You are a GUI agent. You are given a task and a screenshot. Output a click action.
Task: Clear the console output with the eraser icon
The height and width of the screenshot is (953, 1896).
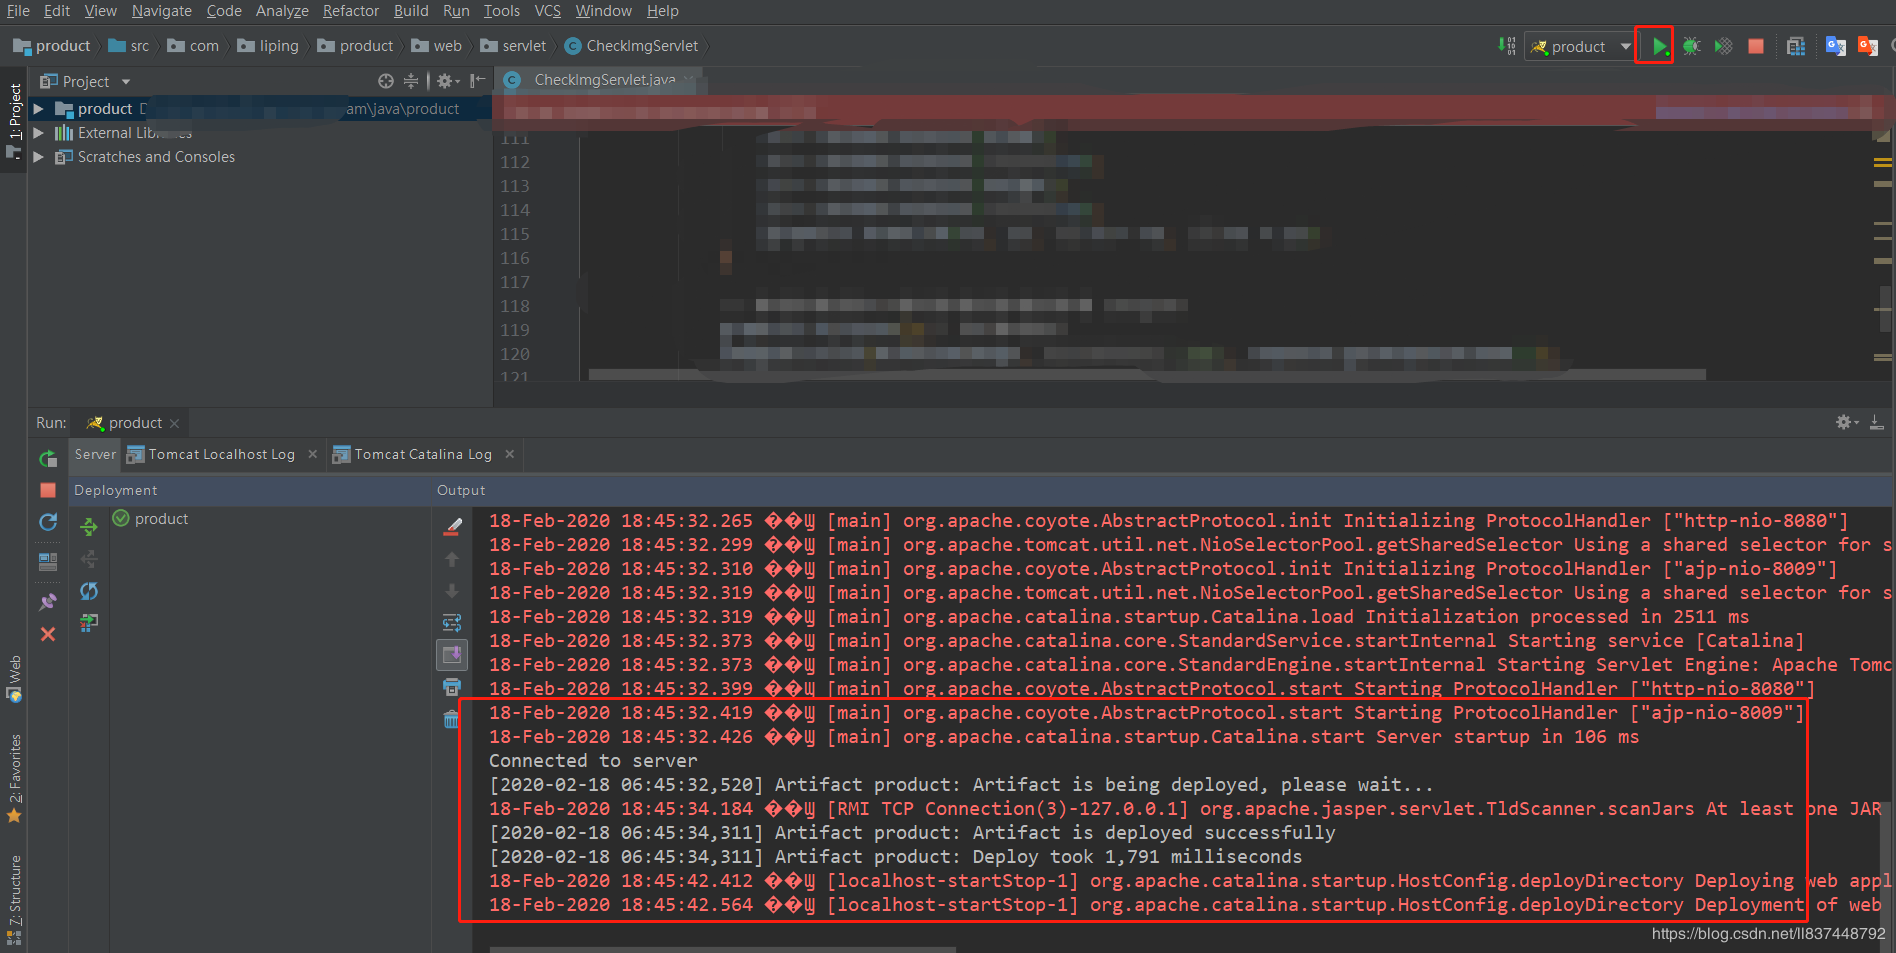(x=452, y=527)
